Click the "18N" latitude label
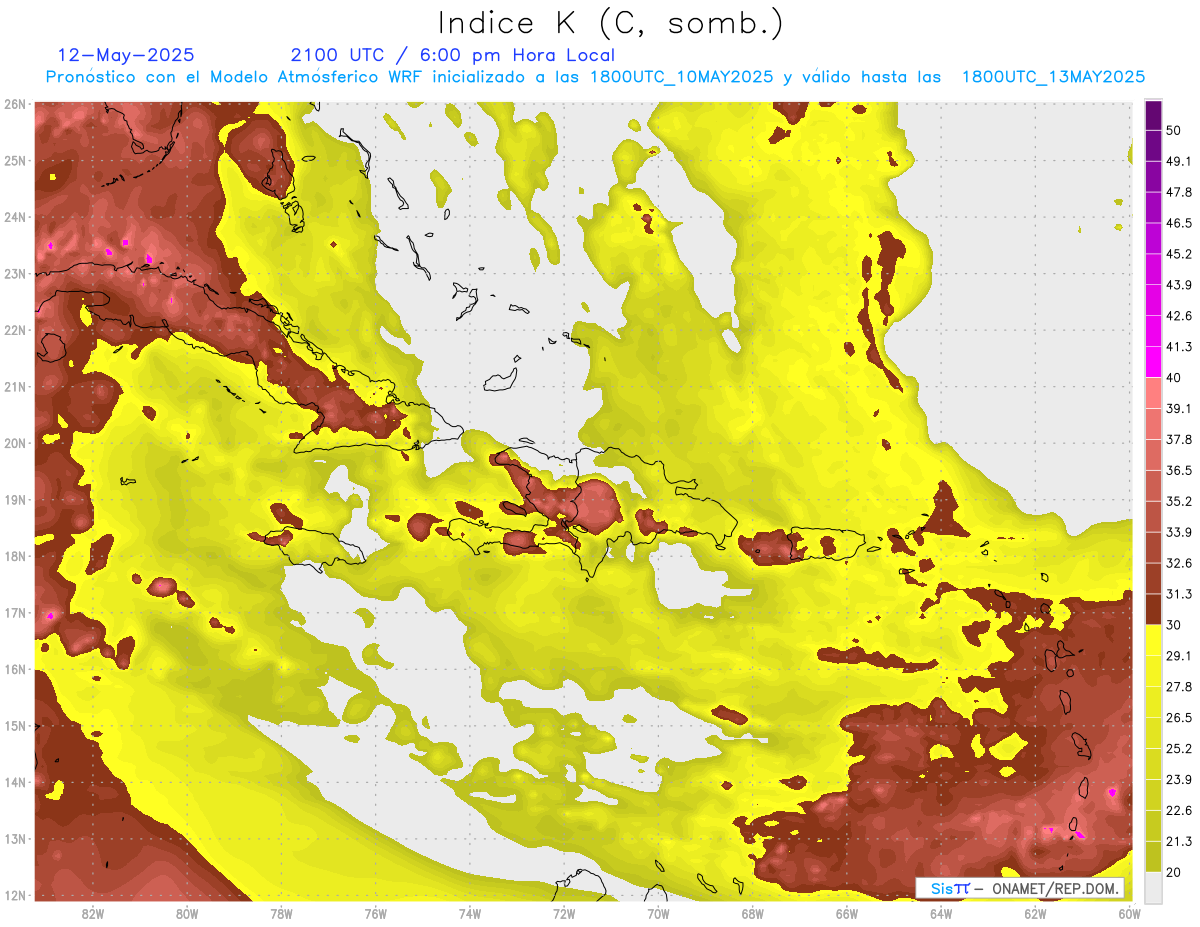The width and height of the screenshot is (1200, 927). [x=15, y=556]
